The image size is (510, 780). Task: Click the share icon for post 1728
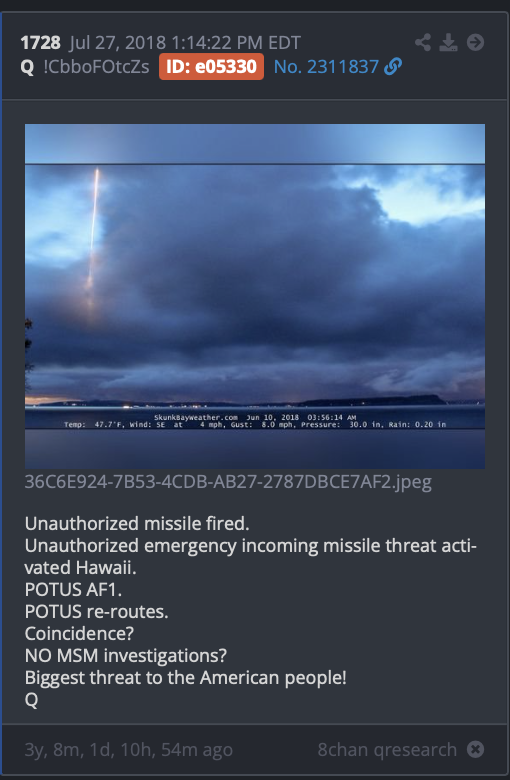[423, 42]
